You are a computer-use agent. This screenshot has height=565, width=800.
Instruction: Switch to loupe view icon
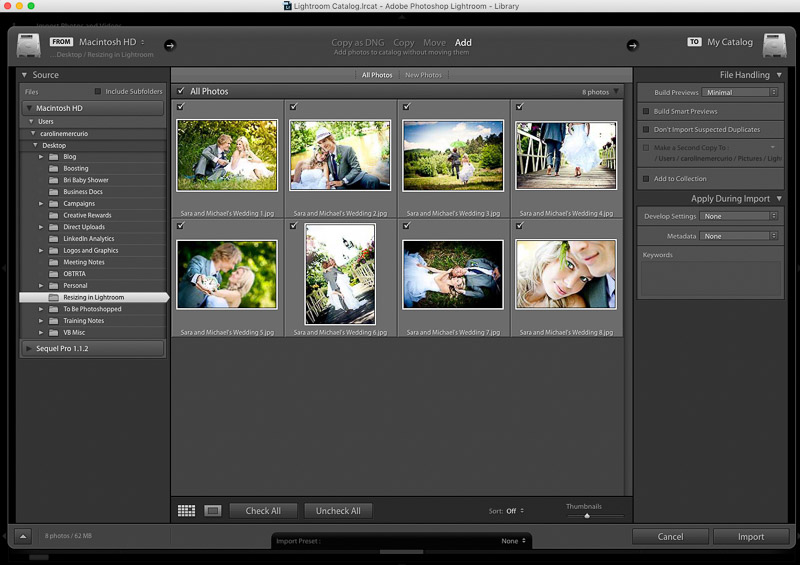212,510
